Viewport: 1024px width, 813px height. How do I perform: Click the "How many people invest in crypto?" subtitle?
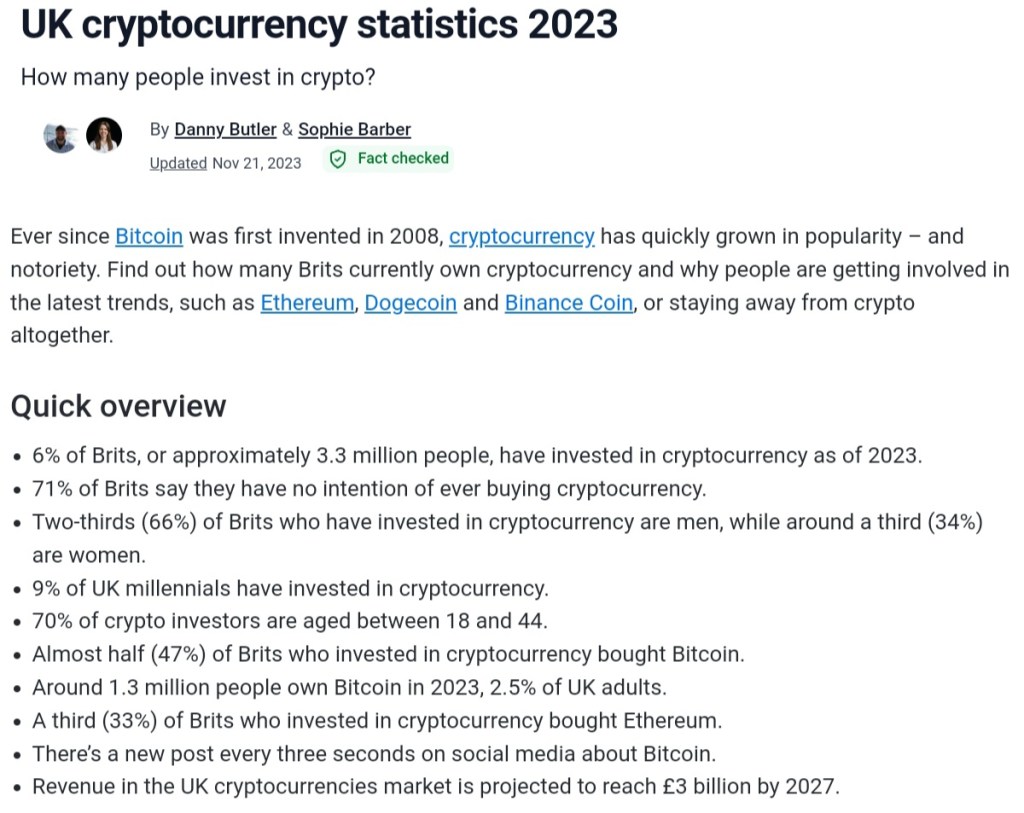click(198, 77)
